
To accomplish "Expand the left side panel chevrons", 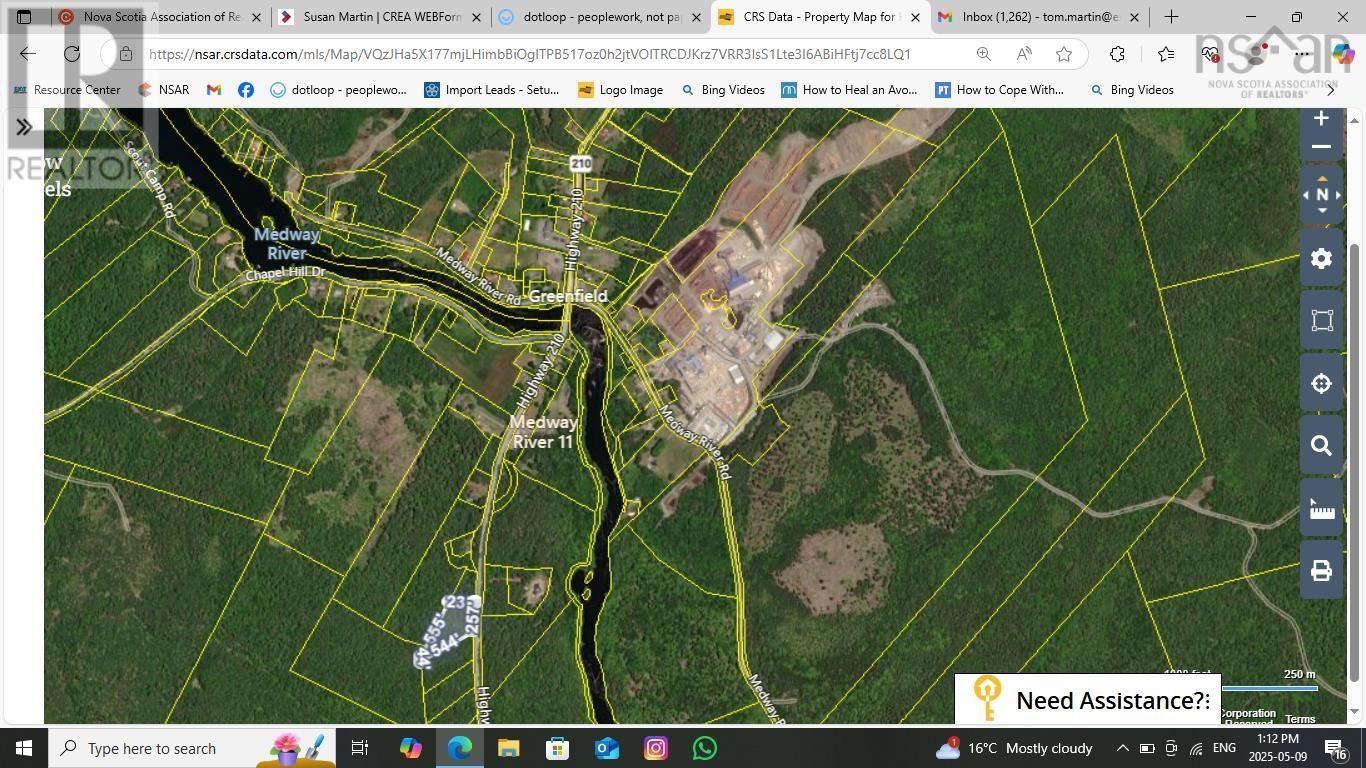I will tap(24, 127).
